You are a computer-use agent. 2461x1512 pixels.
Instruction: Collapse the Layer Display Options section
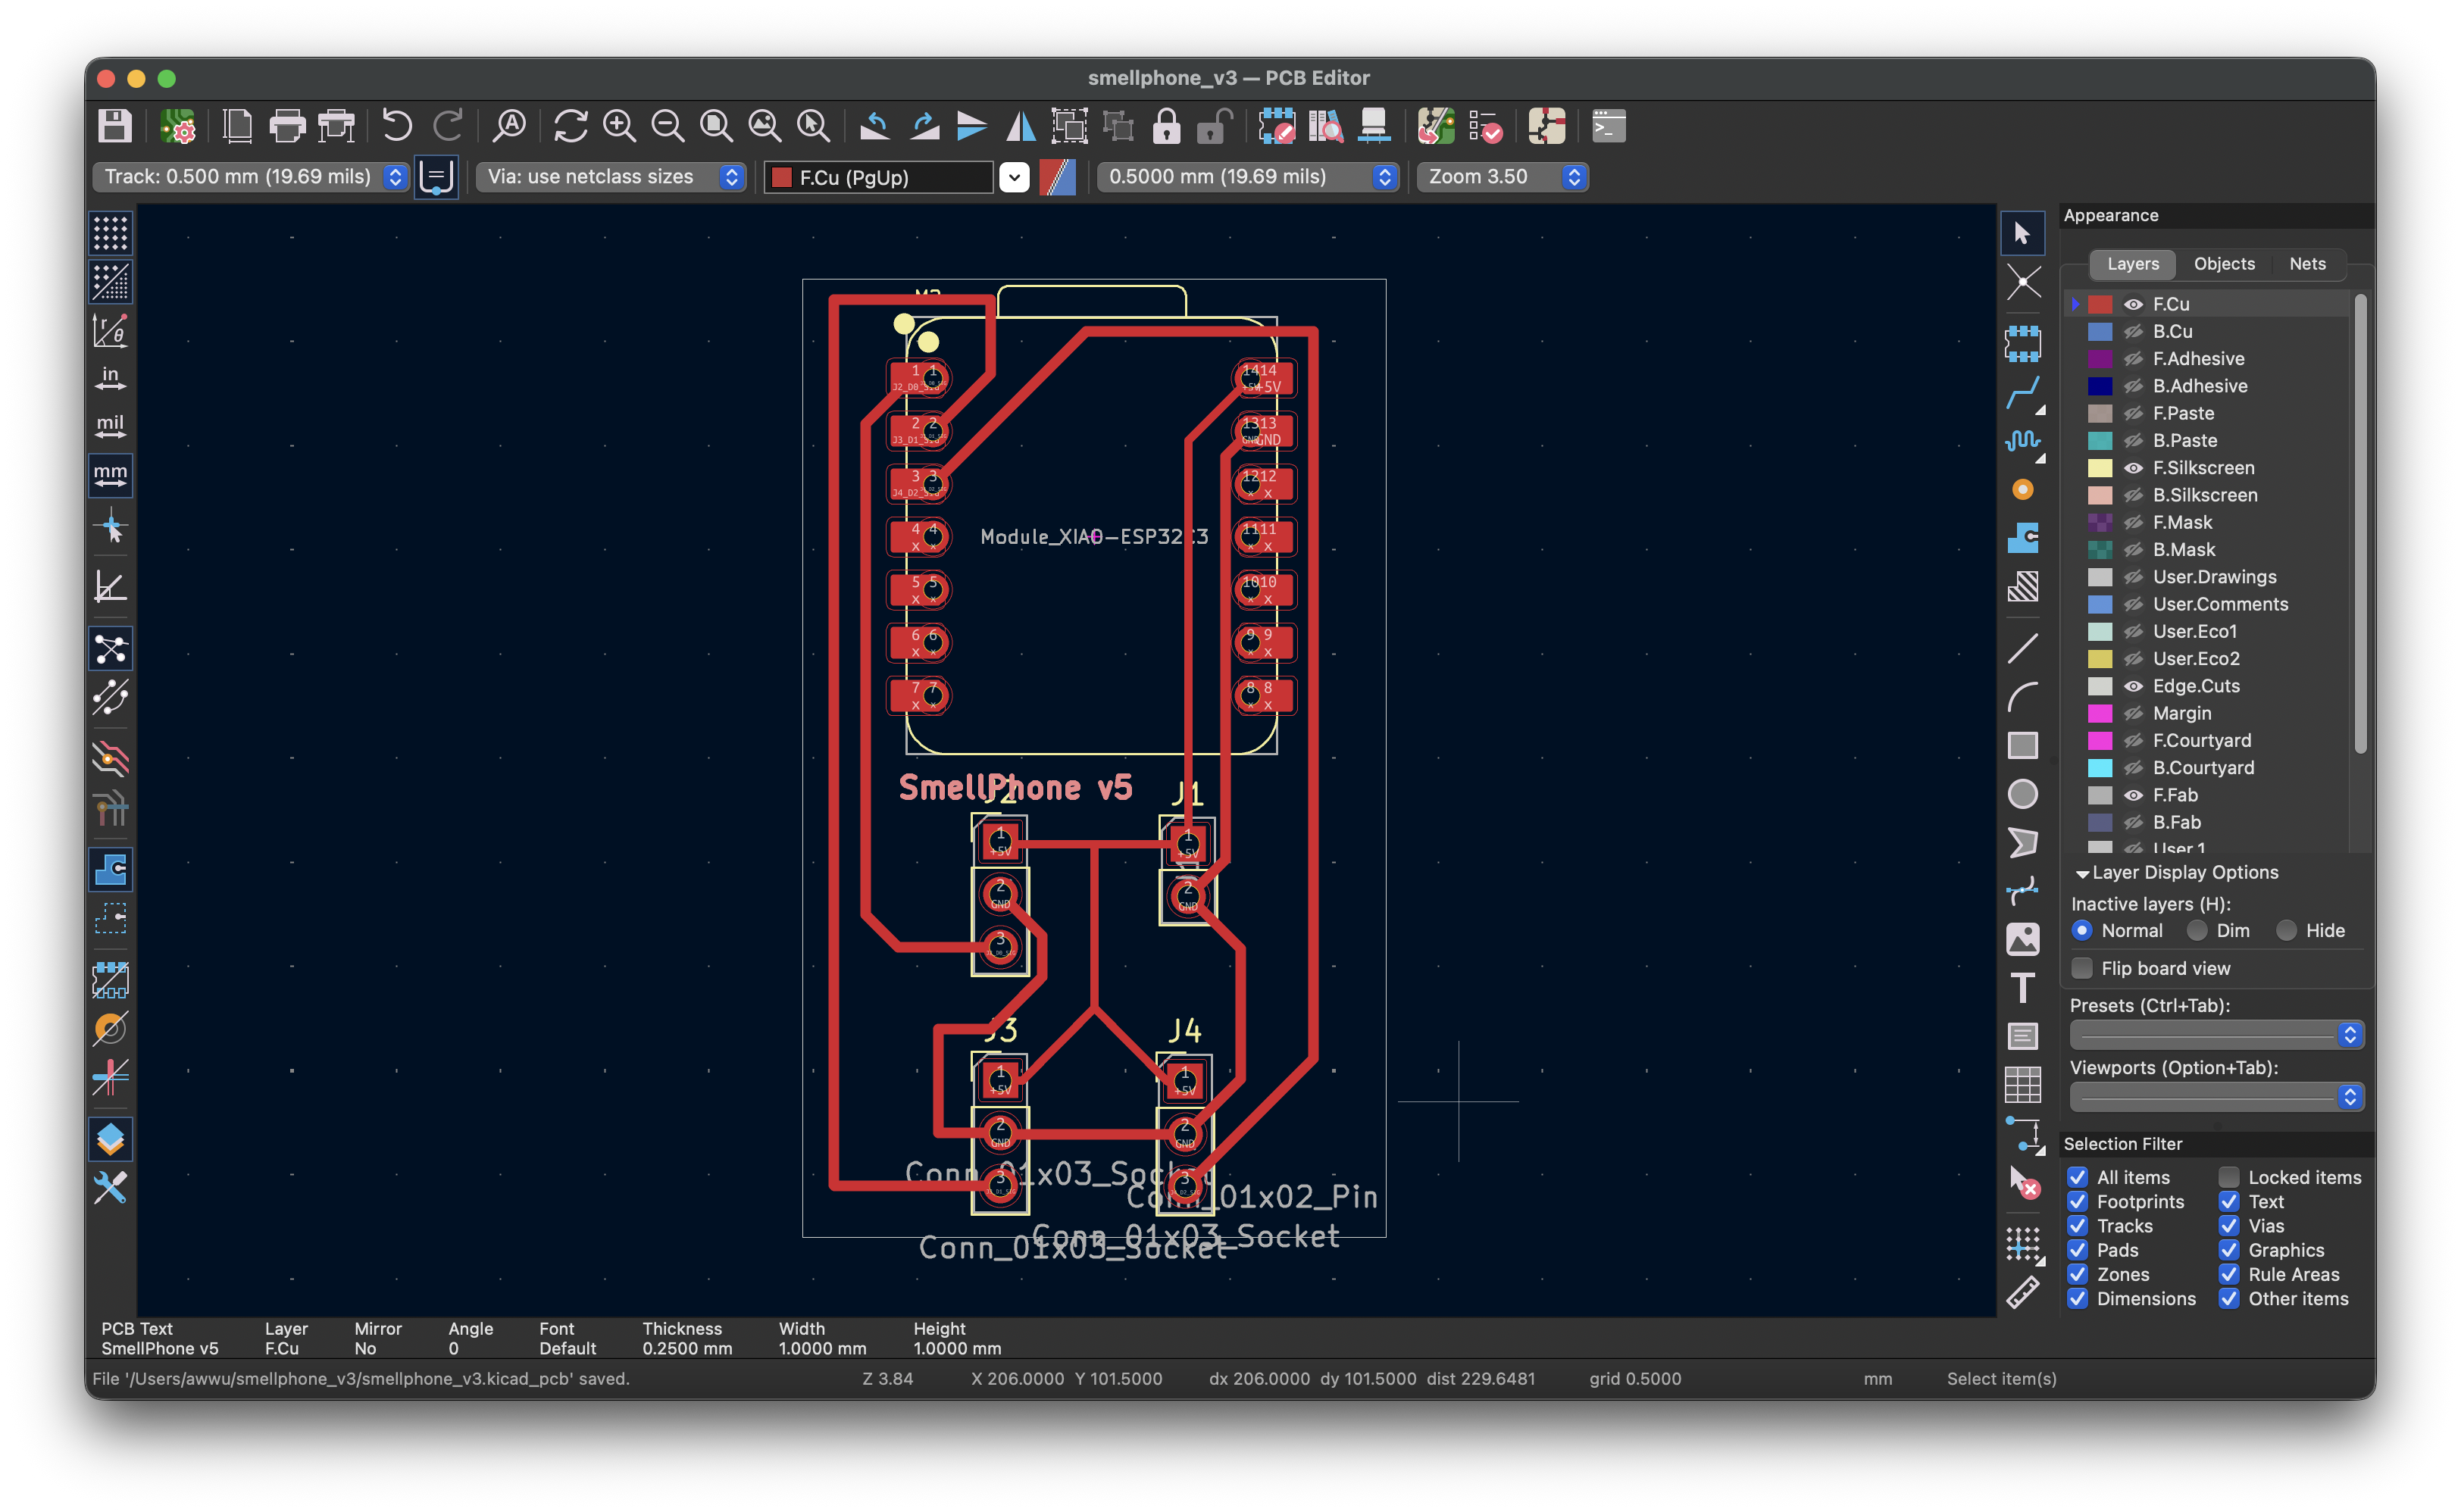coord(2083,872)
